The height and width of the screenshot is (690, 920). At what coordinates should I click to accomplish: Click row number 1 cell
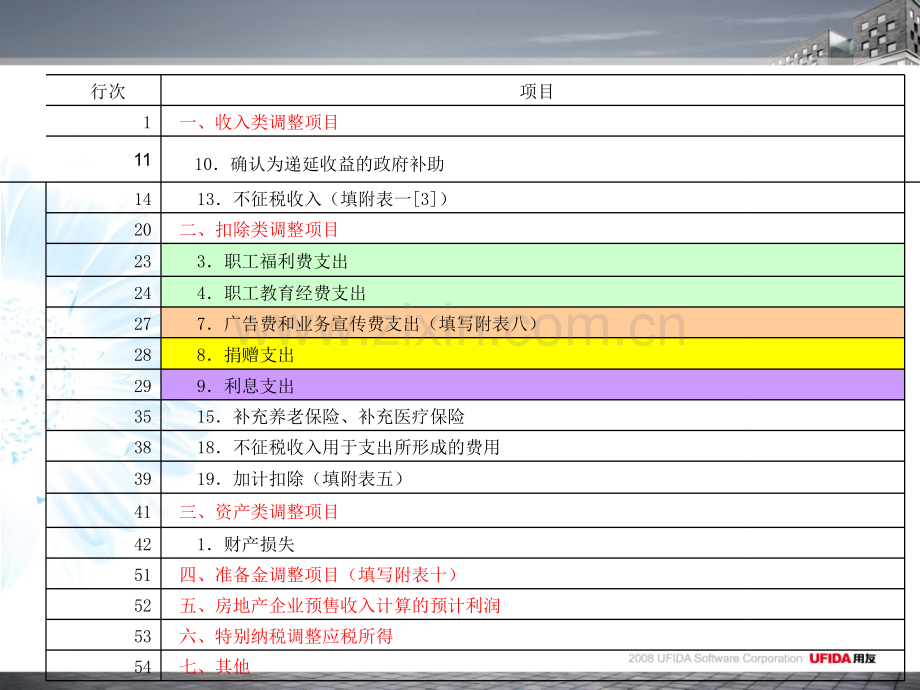click(103, 121)
